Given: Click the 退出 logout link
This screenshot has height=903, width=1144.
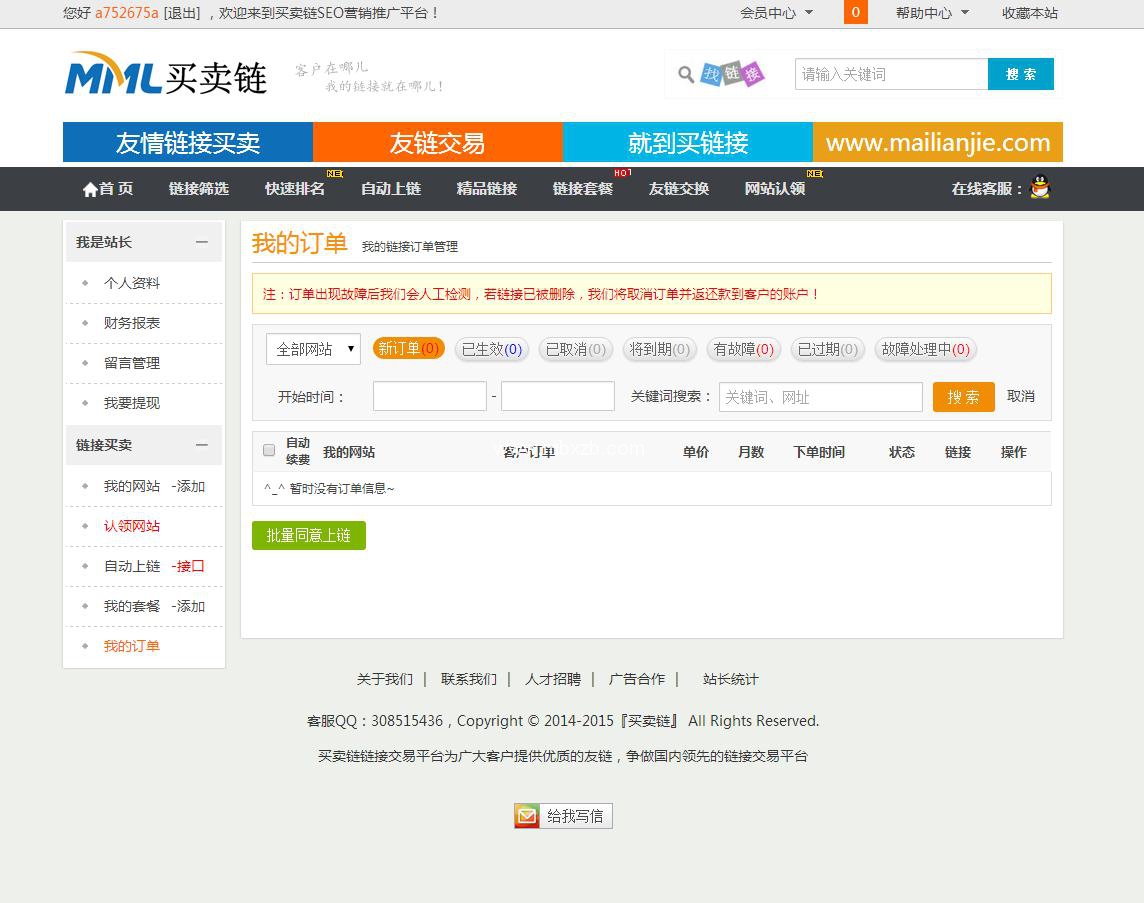Looking at the screenshot, I should coord(182,12).
